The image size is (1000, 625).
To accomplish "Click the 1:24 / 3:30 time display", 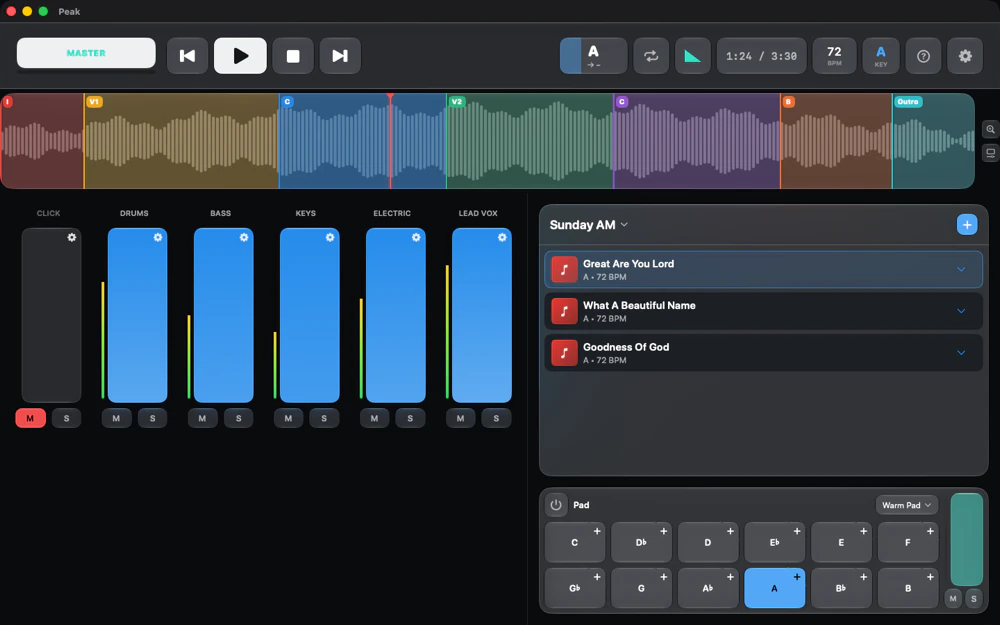I will [761, 56].
